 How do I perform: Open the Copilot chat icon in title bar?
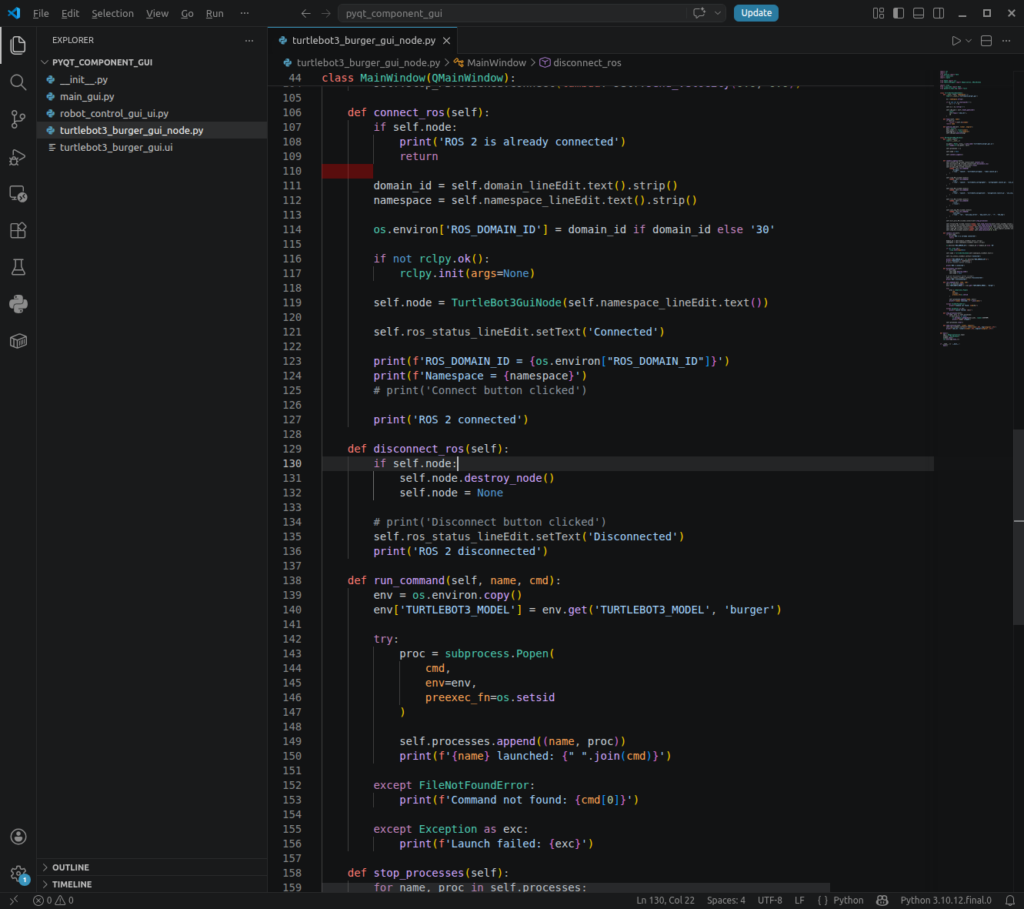699,13
